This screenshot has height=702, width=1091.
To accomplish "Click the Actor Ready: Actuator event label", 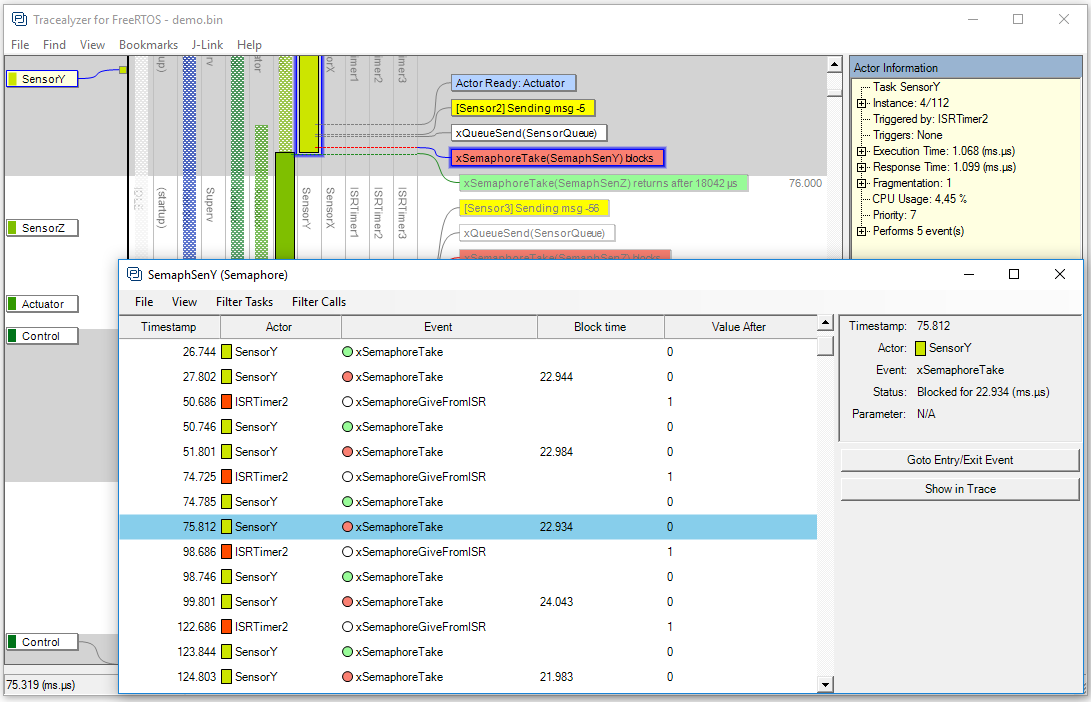I will click(x=513, y=83).
